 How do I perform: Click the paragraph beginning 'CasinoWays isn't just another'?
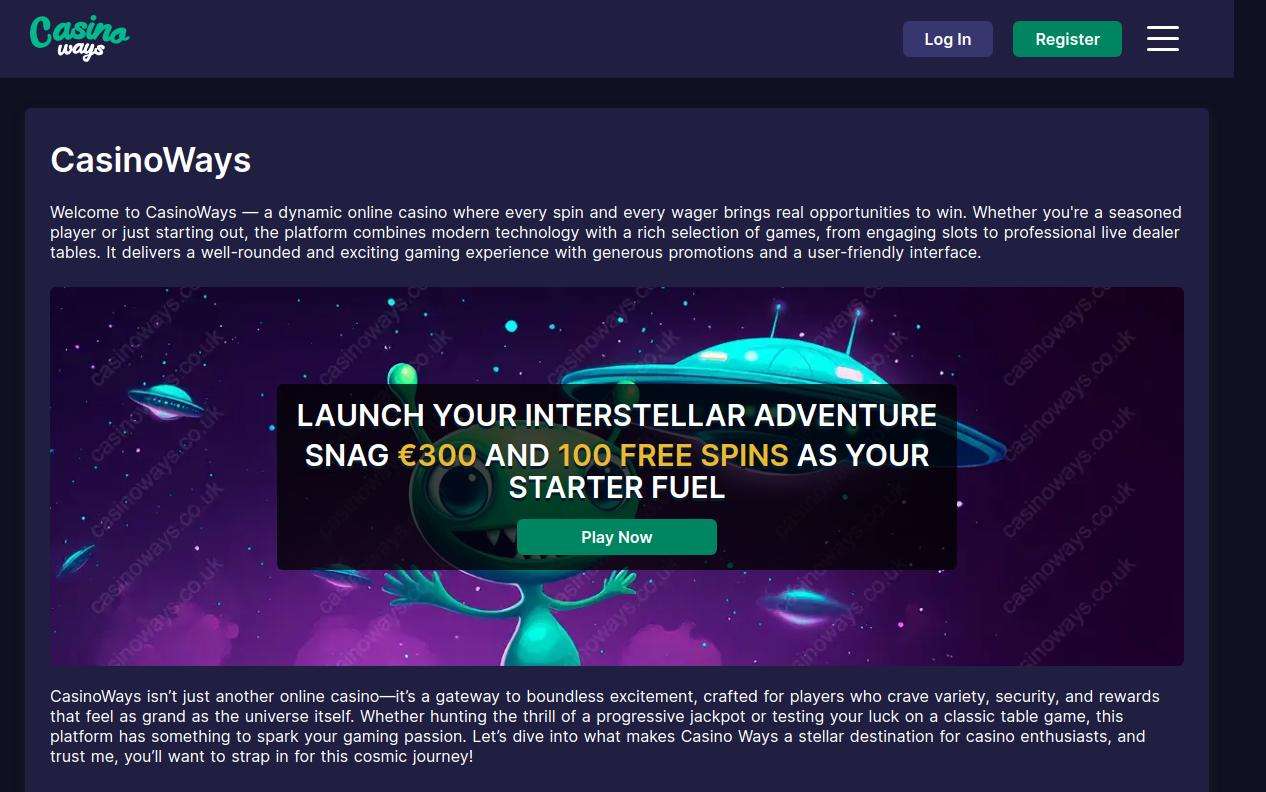pos(605,726)
